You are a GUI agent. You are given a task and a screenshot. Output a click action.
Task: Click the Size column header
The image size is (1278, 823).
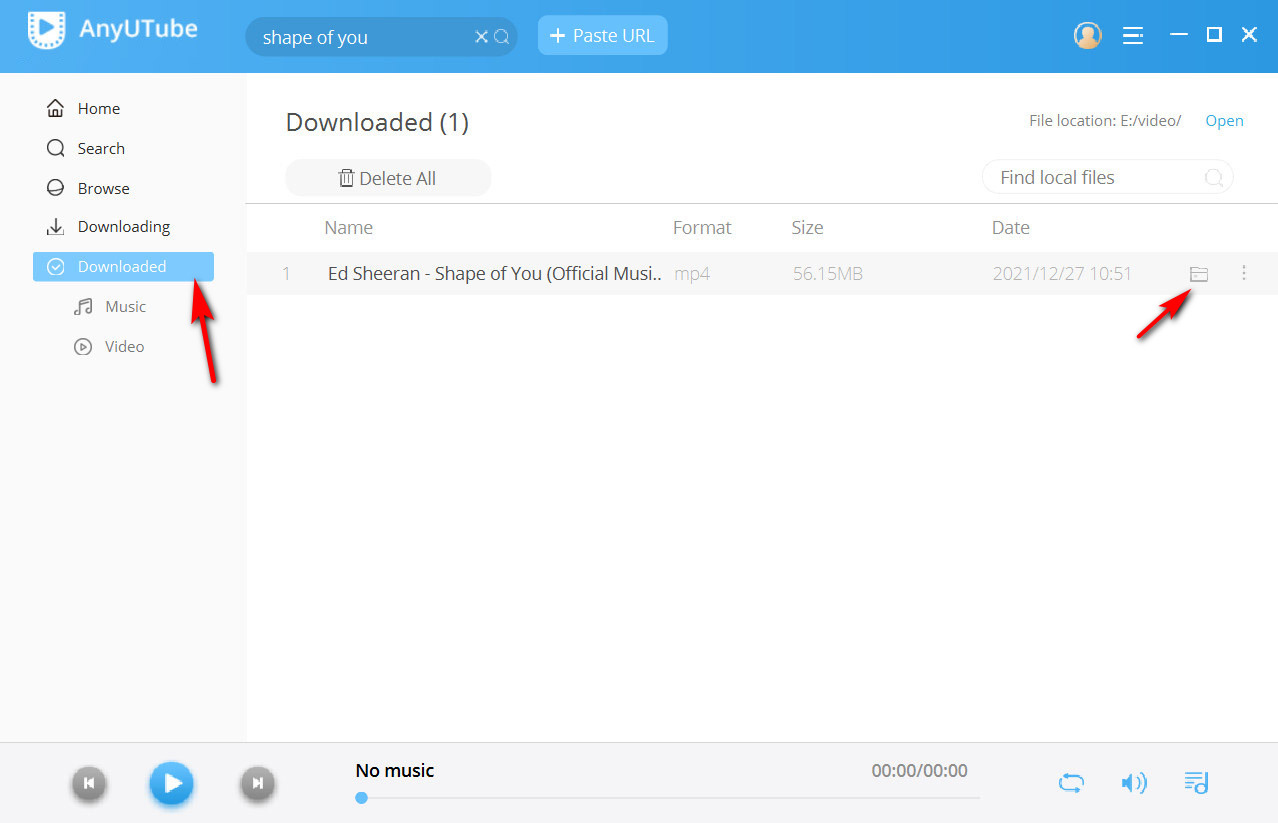807,228
